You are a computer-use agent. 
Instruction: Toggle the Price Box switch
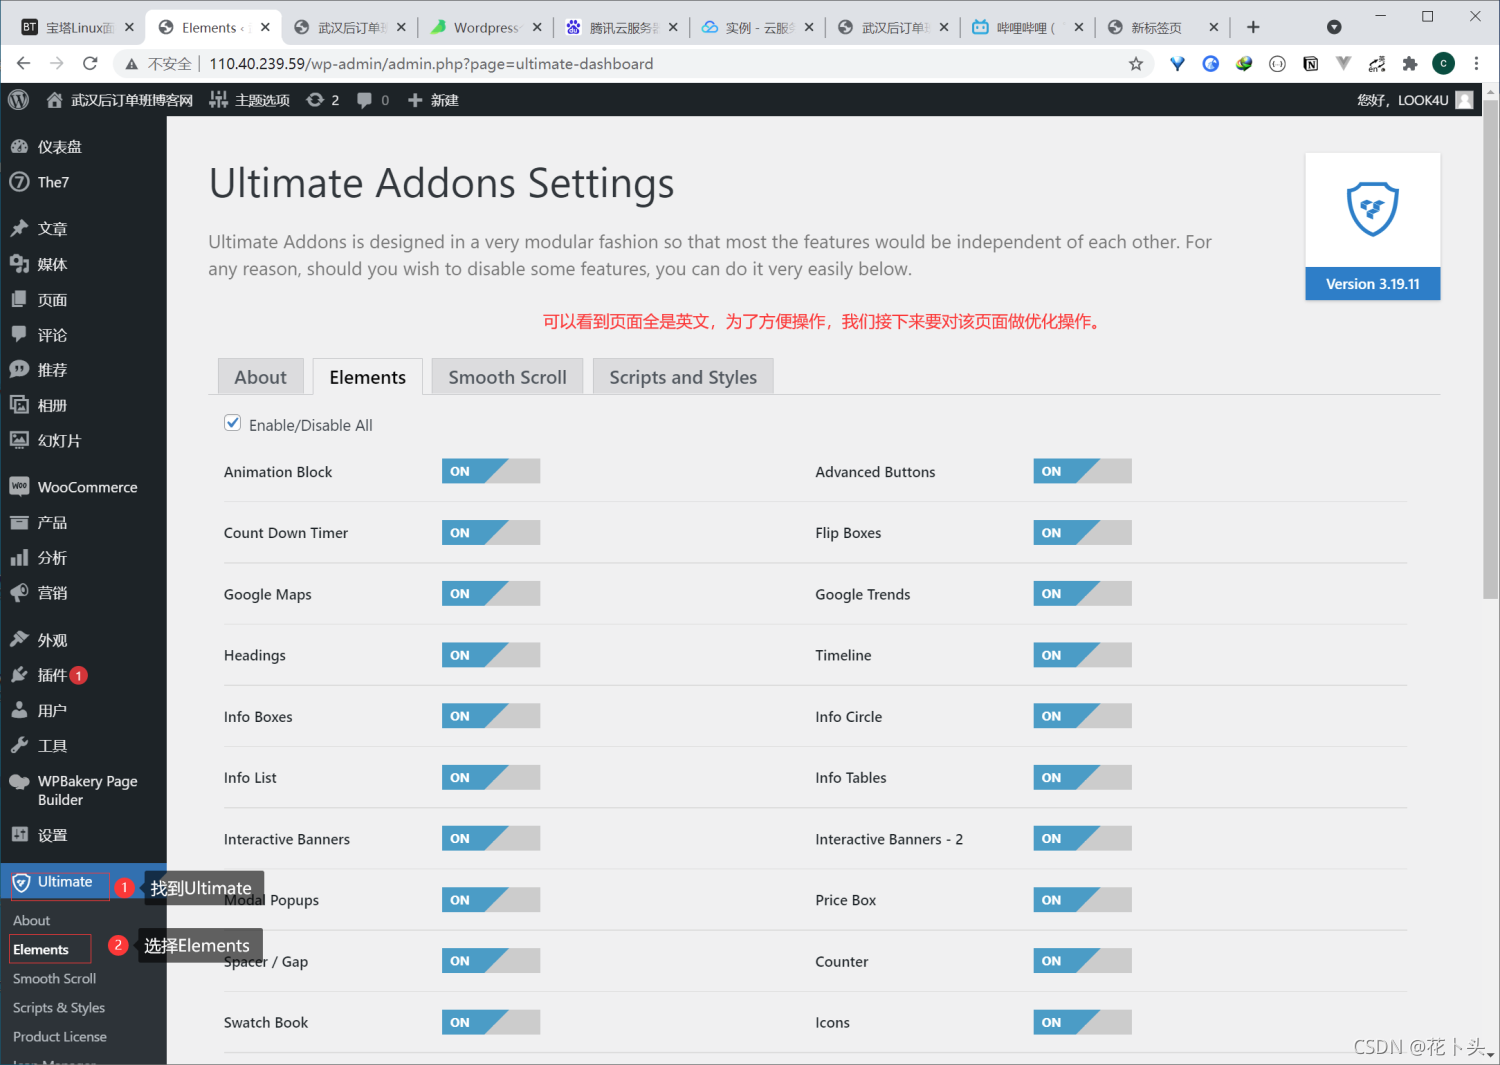(x=1082, y=900)
